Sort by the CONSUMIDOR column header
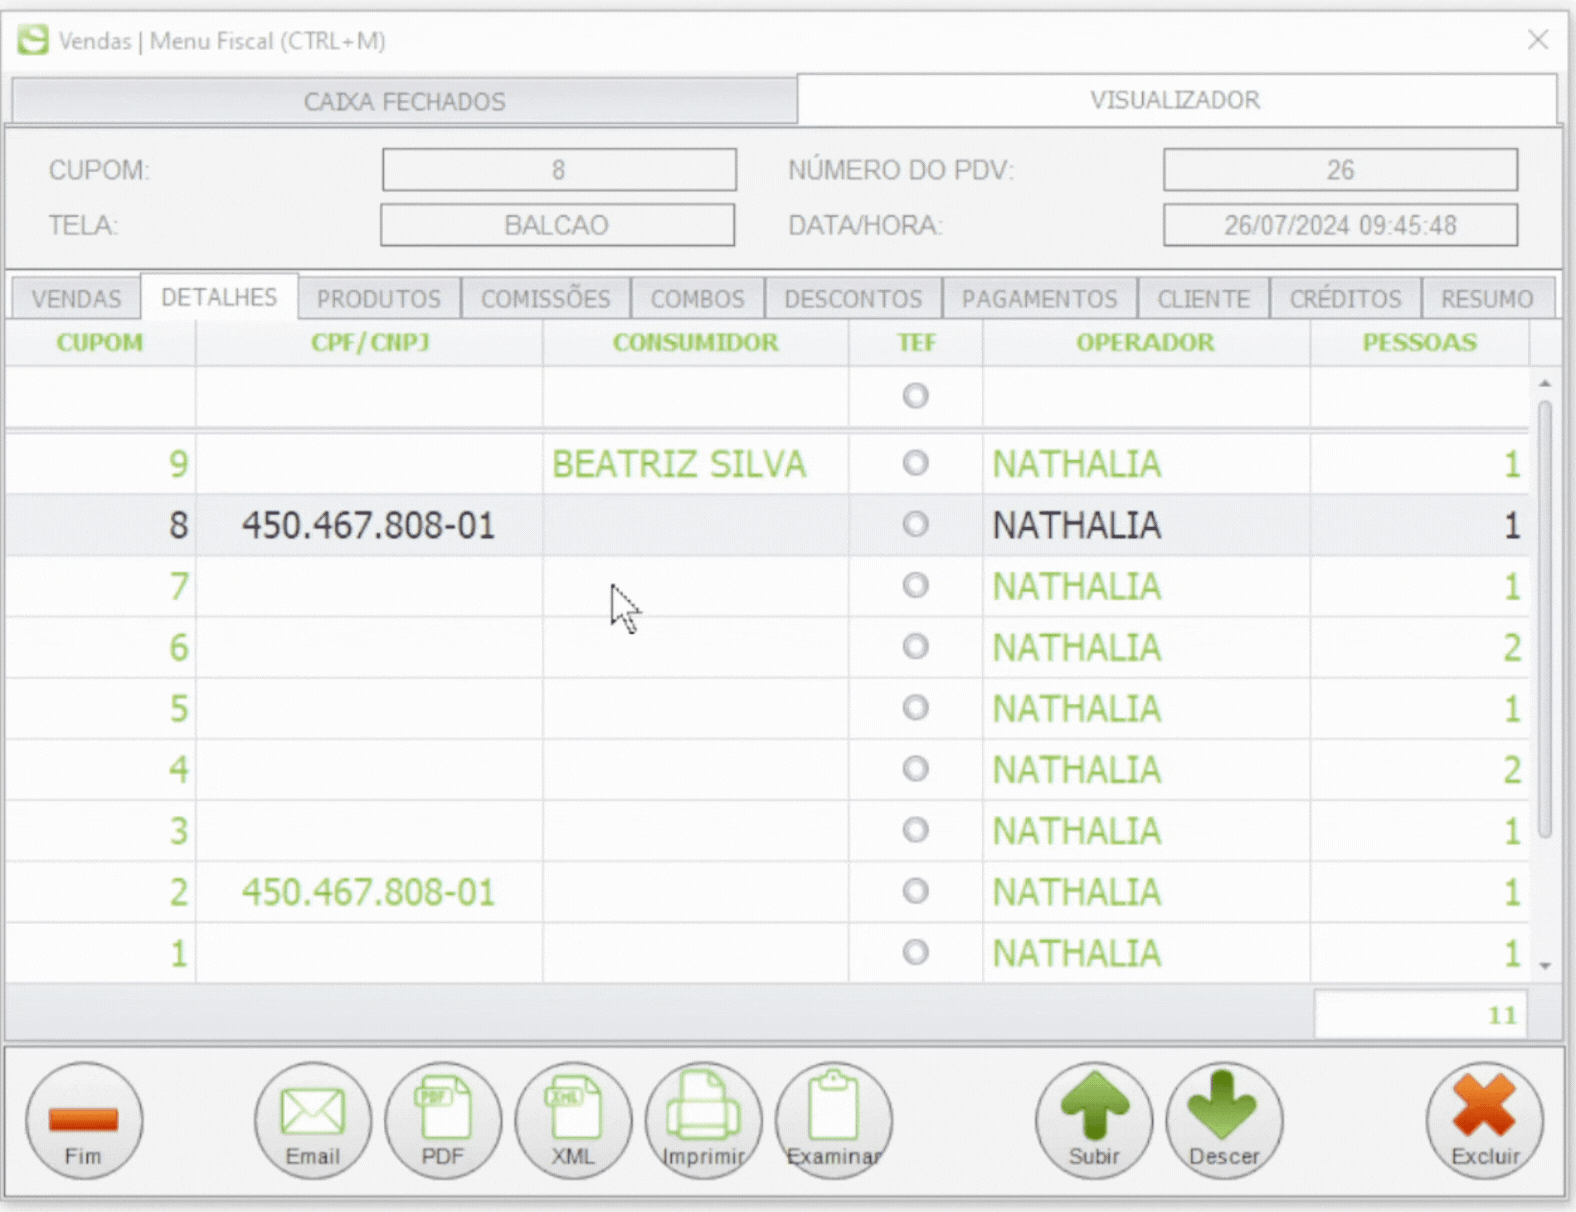Screen dimensions: 1576x1212 pos(696,342)
